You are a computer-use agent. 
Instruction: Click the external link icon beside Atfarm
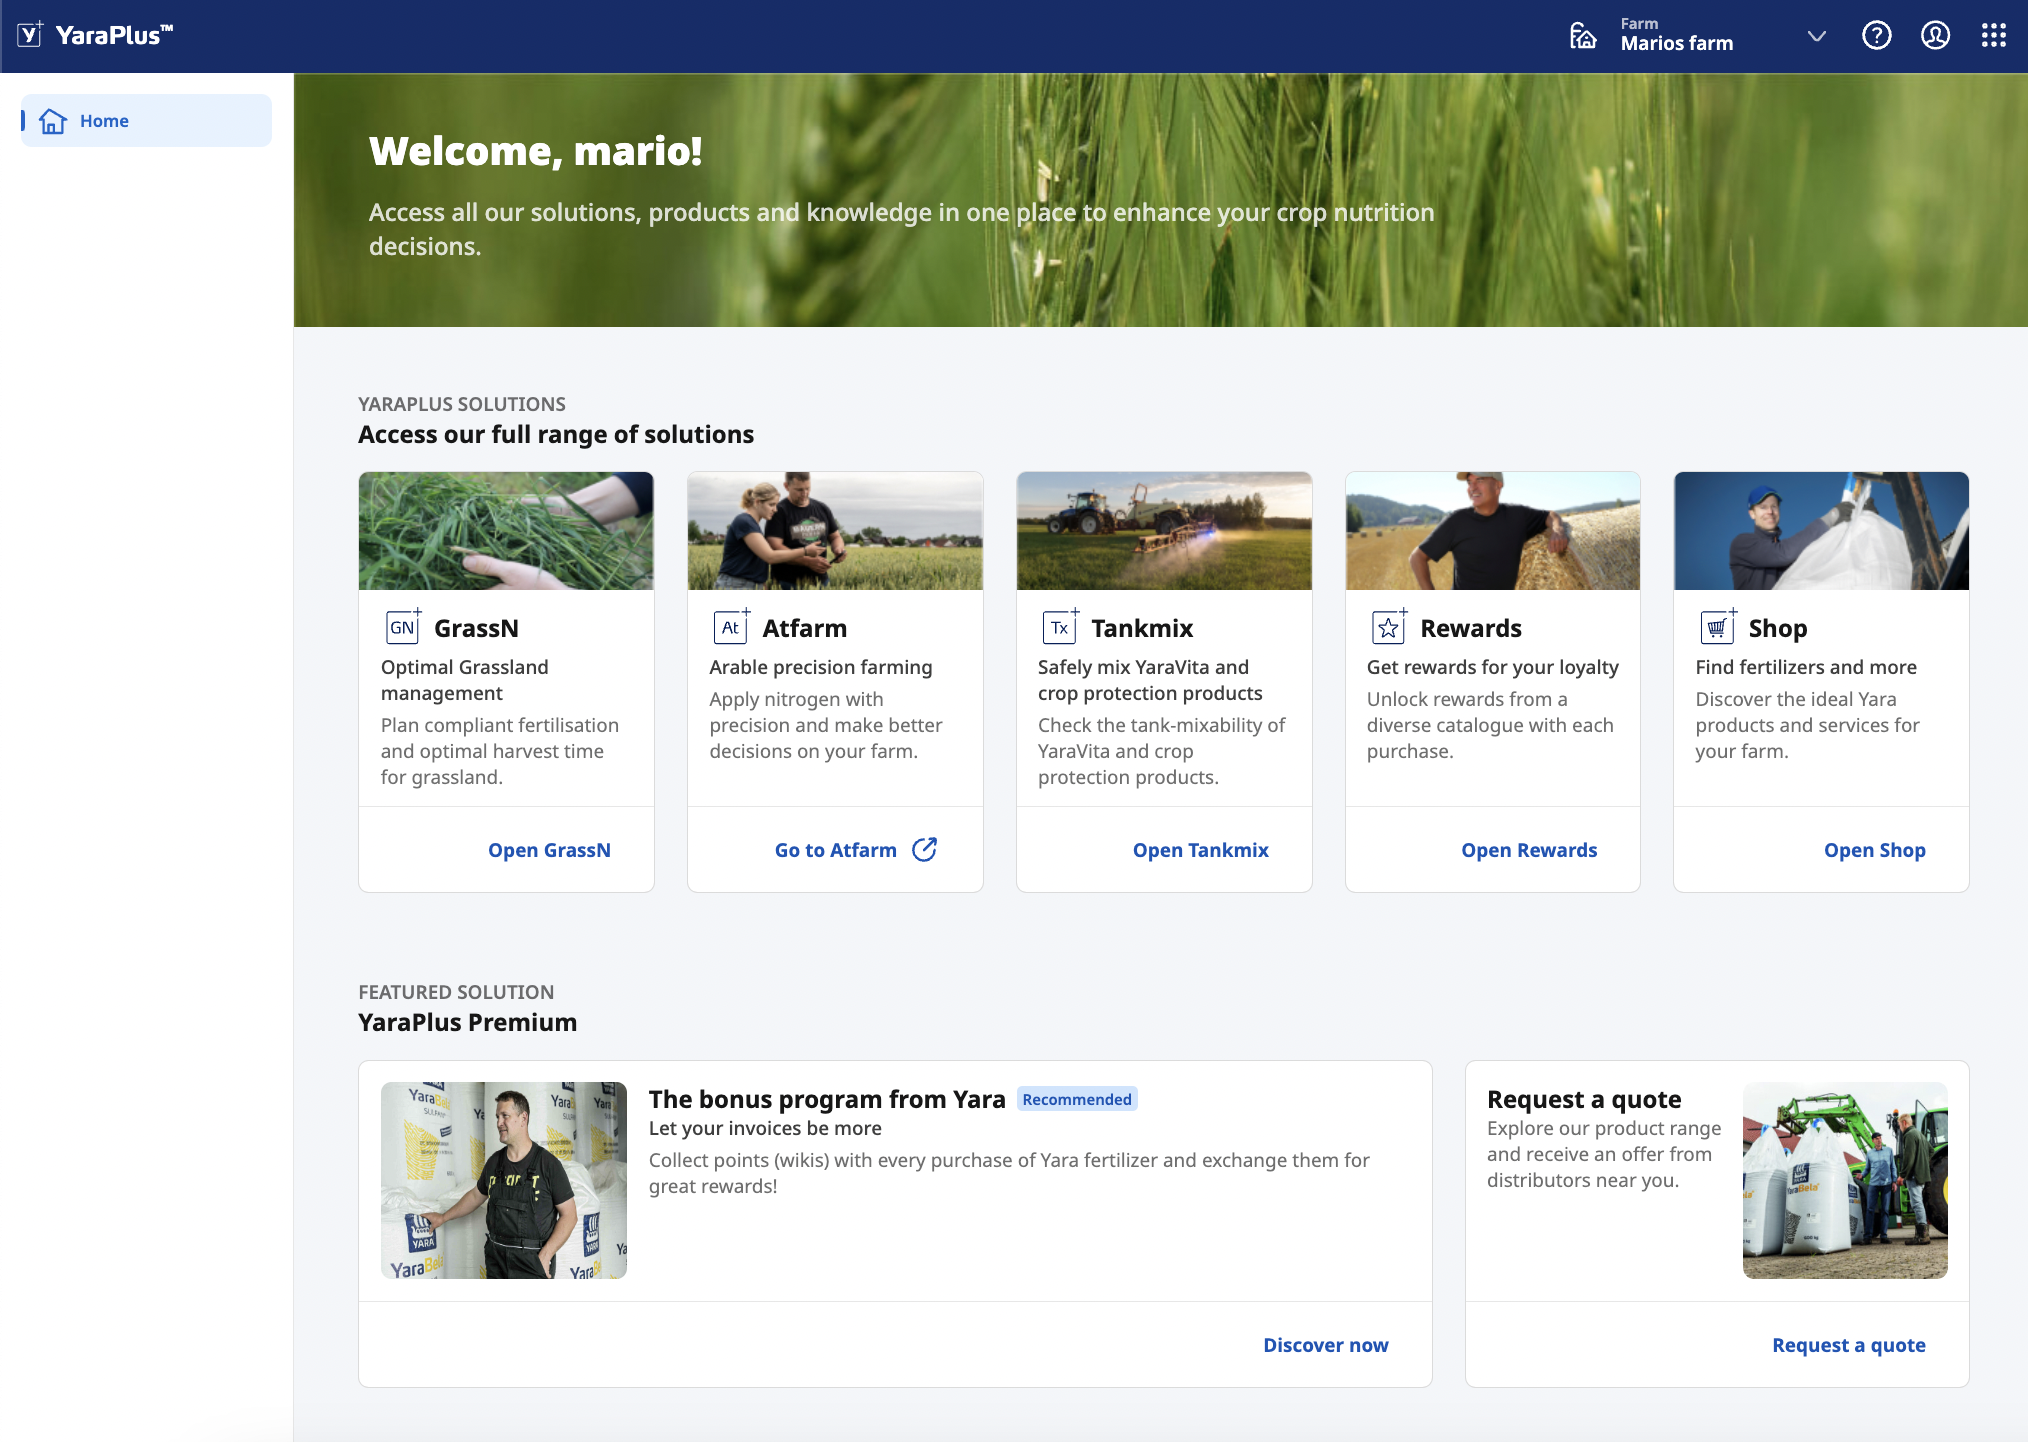point(925,849)
